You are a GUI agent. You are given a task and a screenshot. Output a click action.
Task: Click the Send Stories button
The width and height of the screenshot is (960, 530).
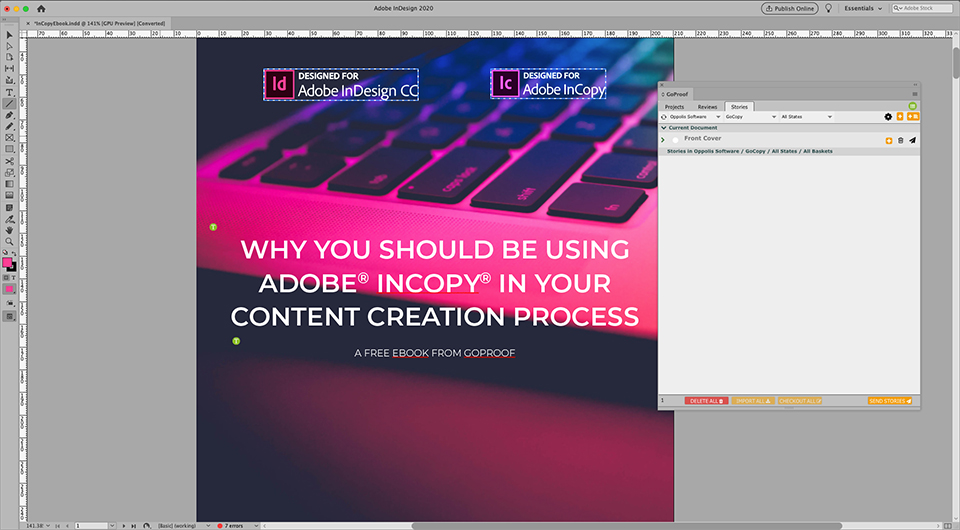pos(890,401)
